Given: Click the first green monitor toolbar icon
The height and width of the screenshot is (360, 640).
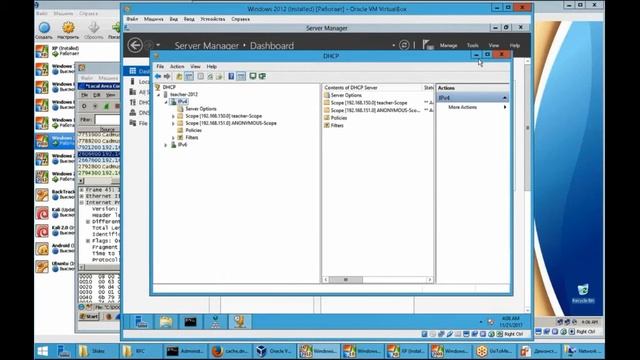Looking at the screenshot, I should click(253, 76).
